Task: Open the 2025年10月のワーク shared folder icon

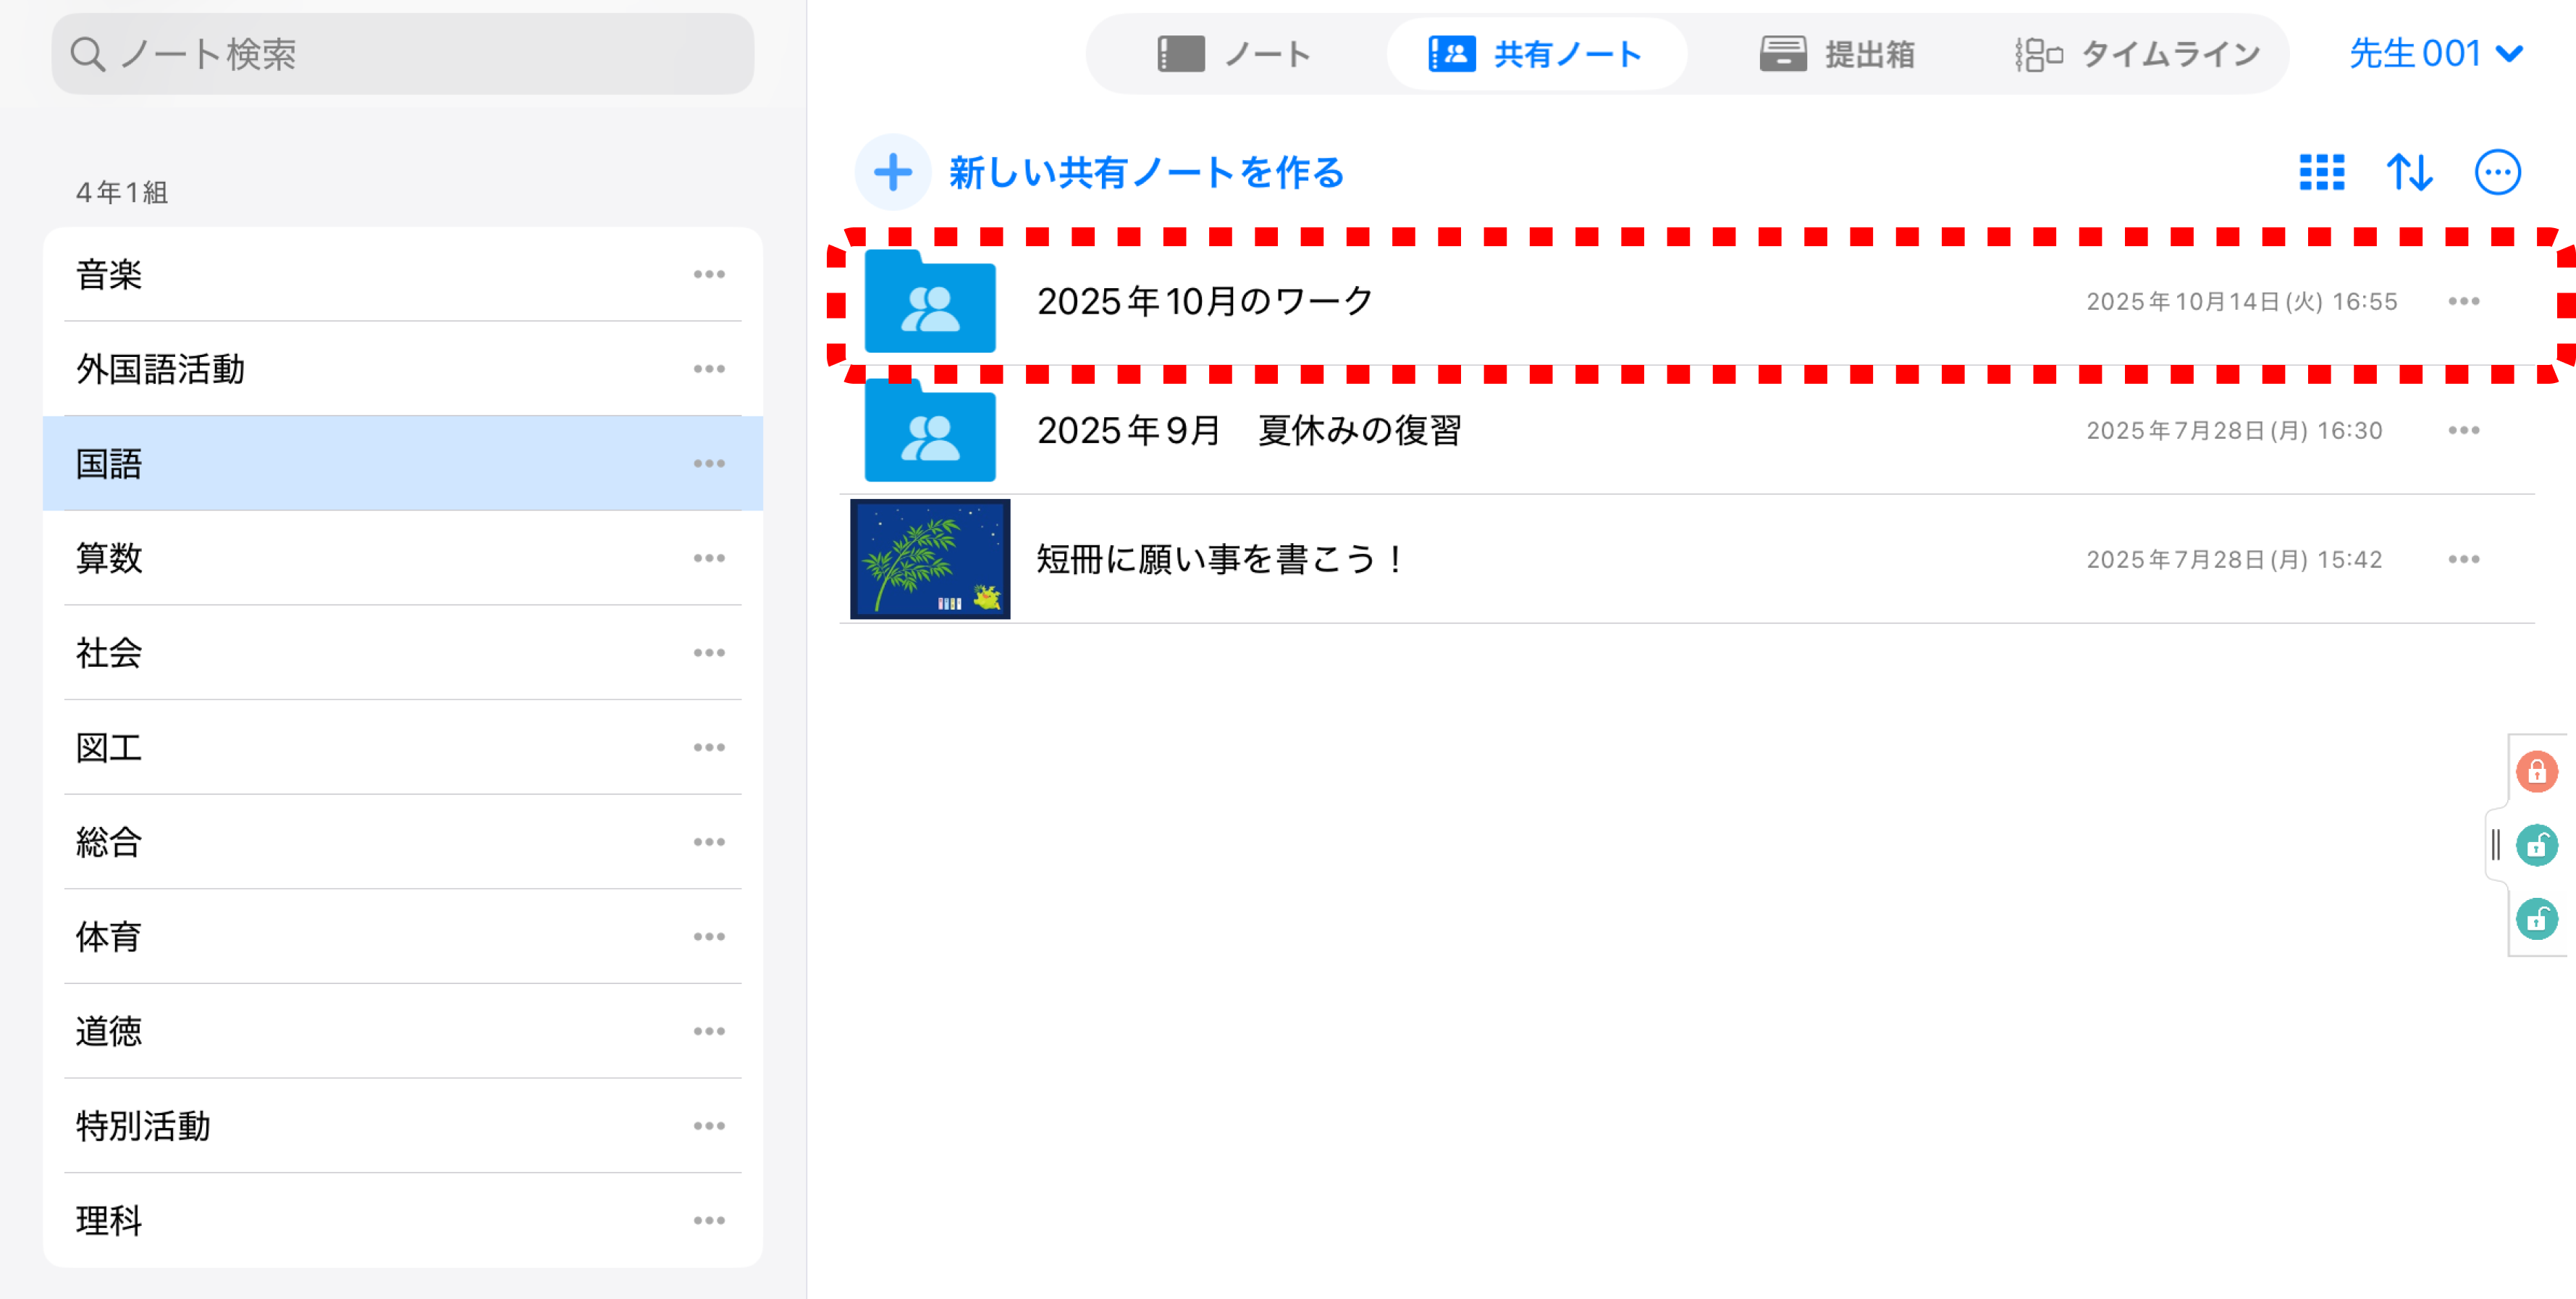Action: [929, 302]
